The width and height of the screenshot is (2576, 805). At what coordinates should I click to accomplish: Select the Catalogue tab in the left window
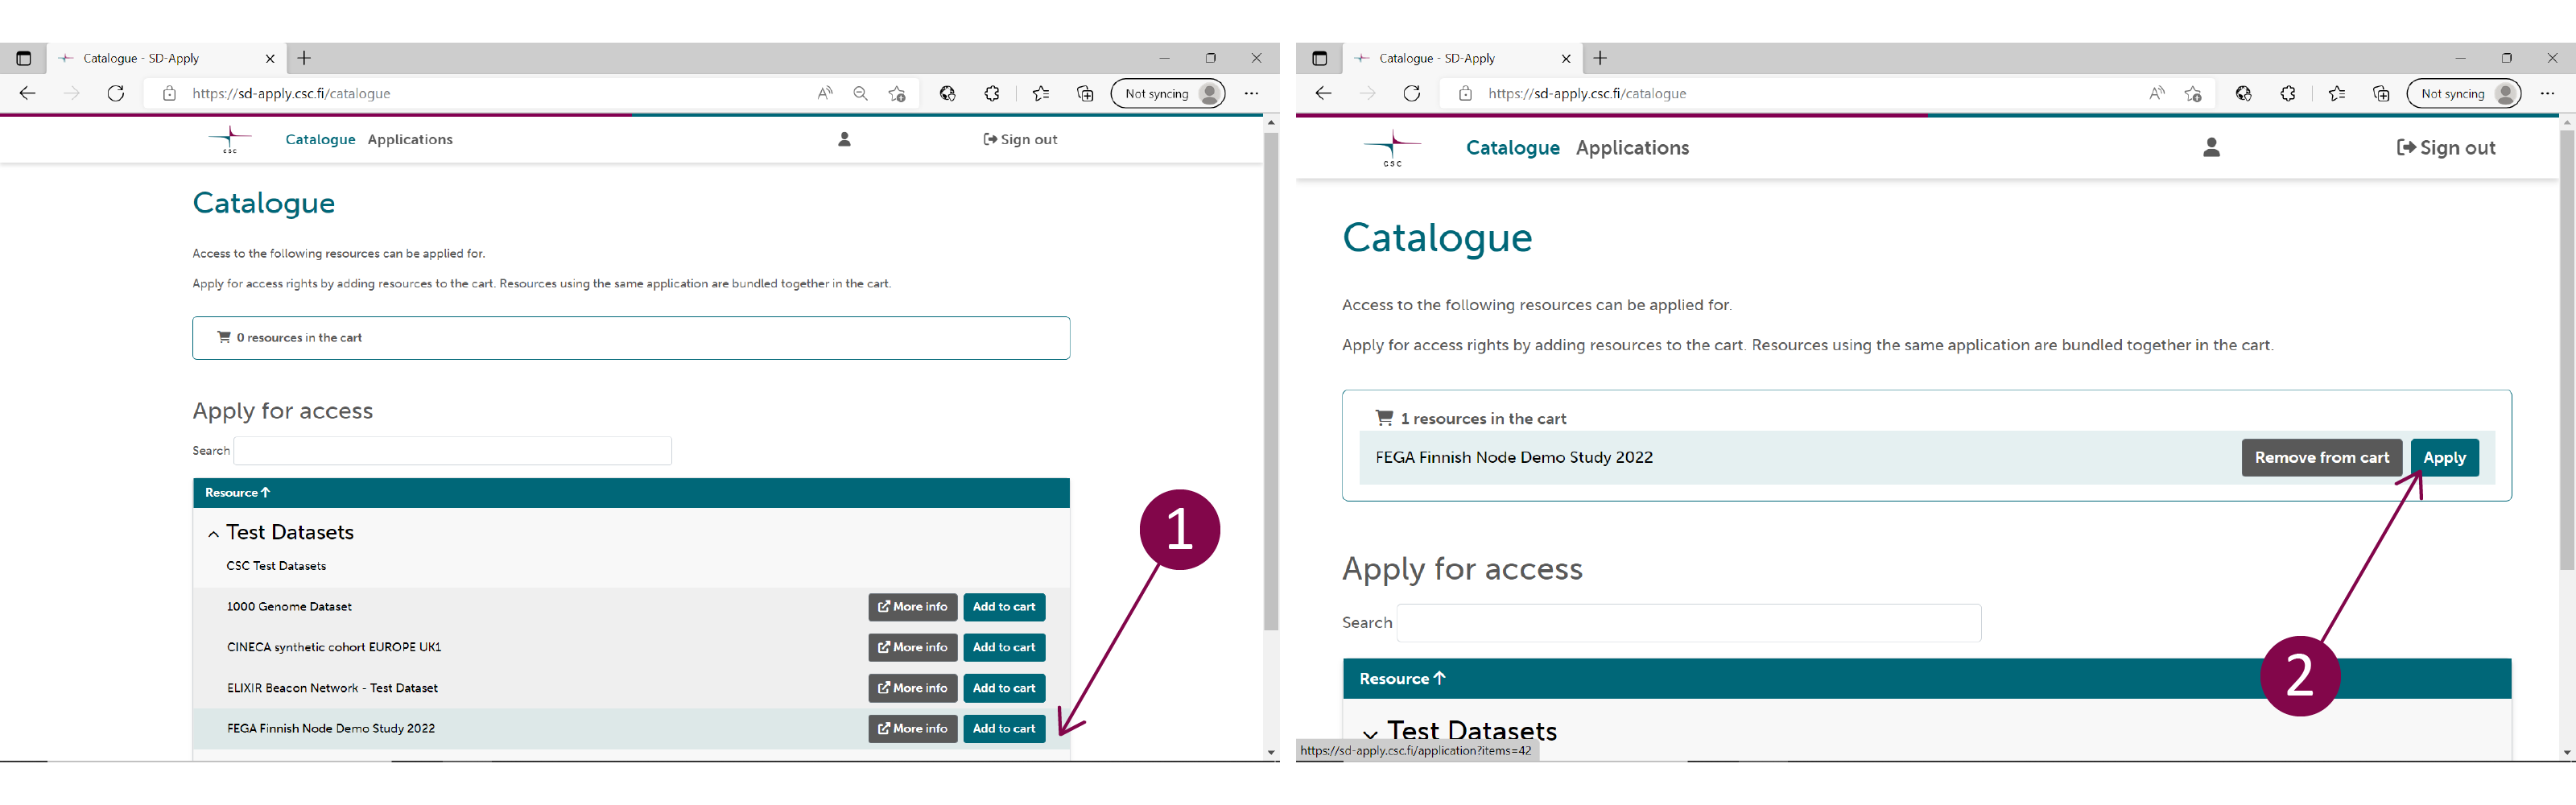[320, 140]
